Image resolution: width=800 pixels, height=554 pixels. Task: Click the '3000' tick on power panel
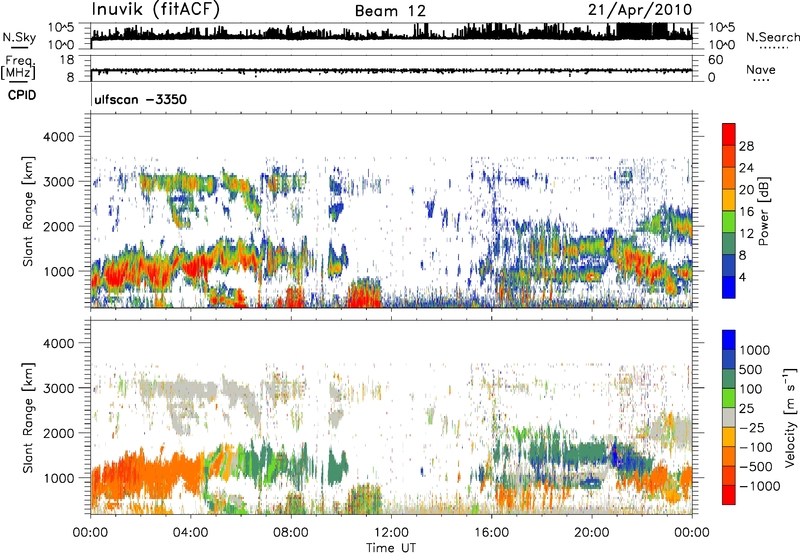[x=58, y=182]
